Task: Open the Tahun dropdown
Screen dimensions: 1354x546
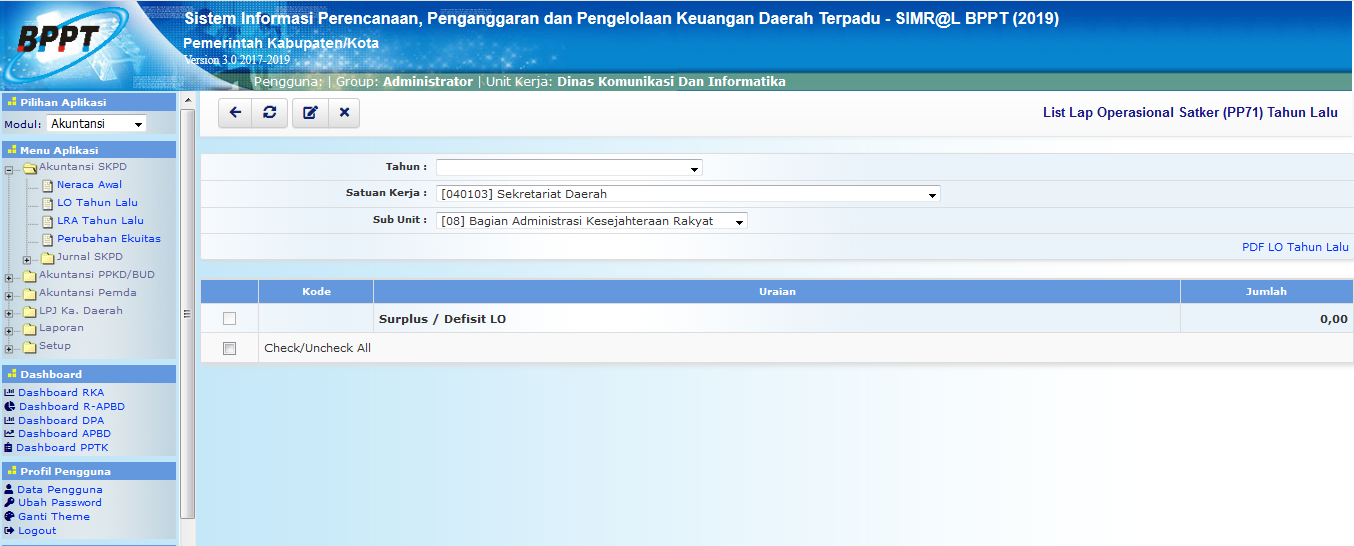Action: tap(569, 168)
